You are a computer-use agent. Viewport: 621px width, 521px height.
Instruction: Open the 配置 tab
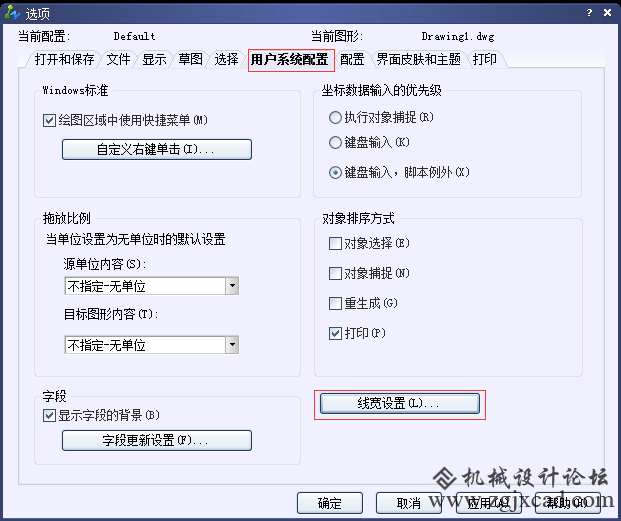tap(352, 59)
